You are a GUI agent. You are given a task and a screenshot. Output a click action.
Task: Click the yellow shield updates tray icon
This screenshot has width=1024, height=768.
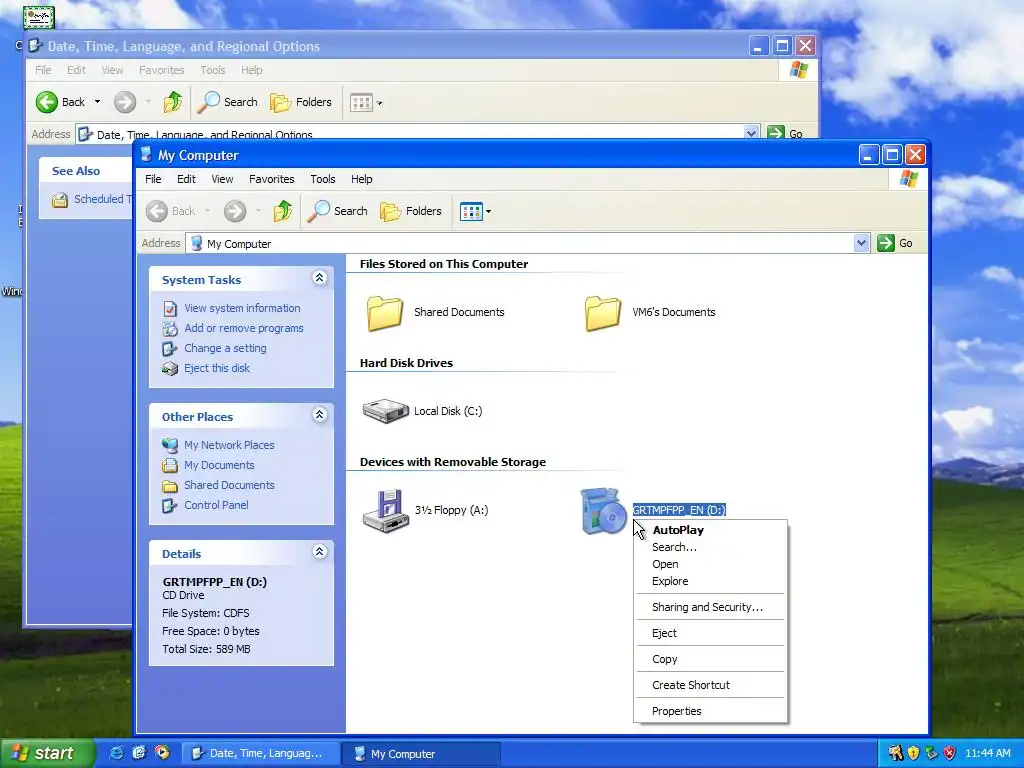914,754
